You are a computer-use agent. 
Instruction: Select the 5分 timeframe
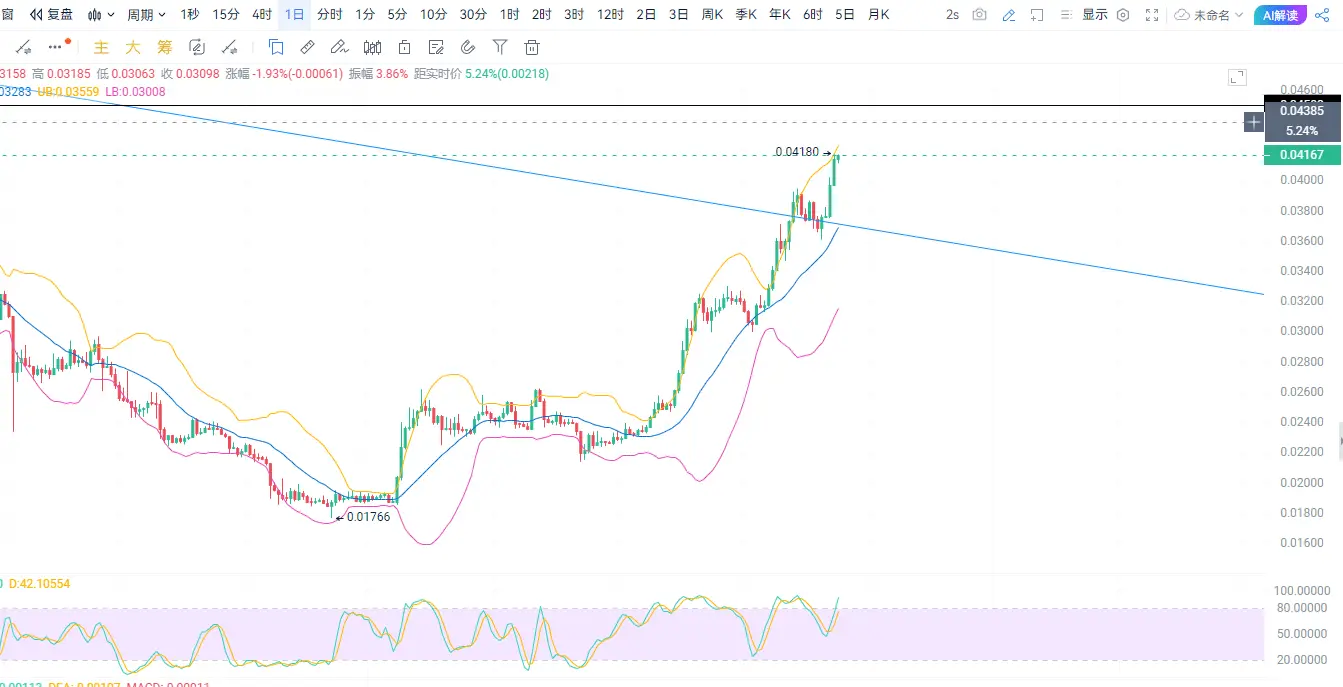397,15
